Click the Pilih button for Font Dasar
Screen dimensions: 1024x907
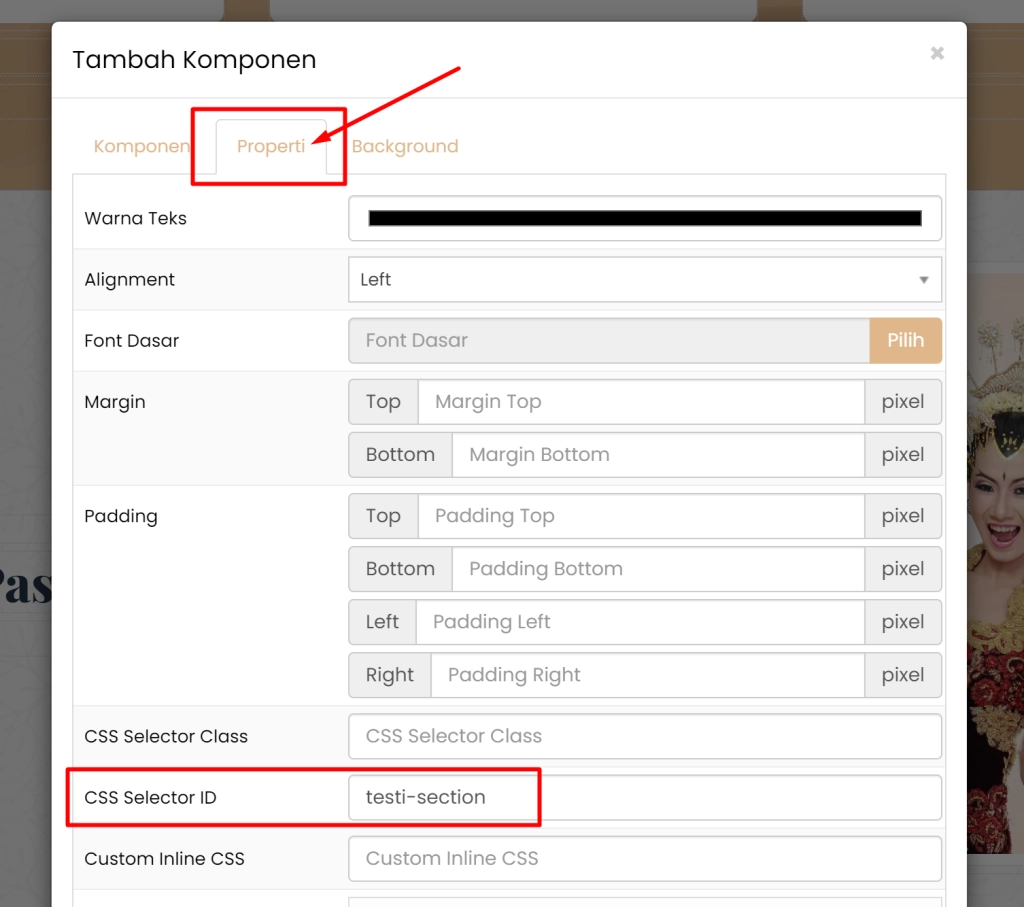(905, 340)
